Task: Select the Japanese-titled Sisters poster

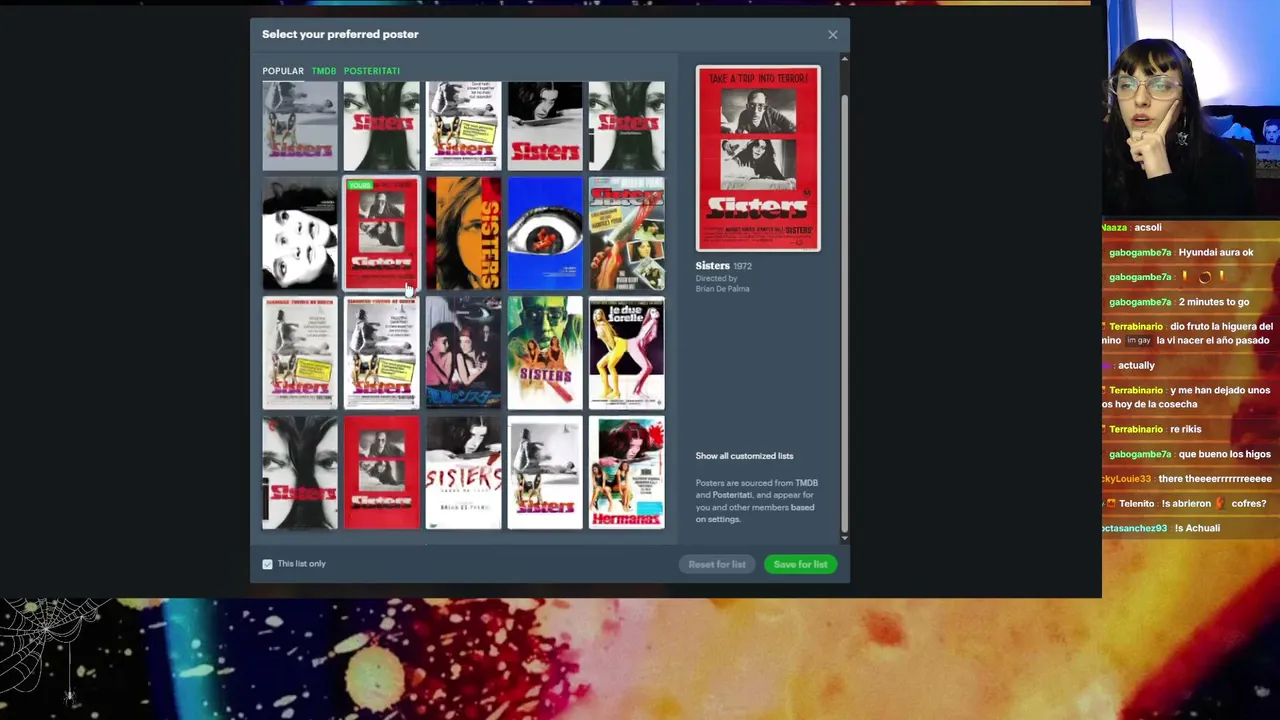Action: tap(463, 353)
